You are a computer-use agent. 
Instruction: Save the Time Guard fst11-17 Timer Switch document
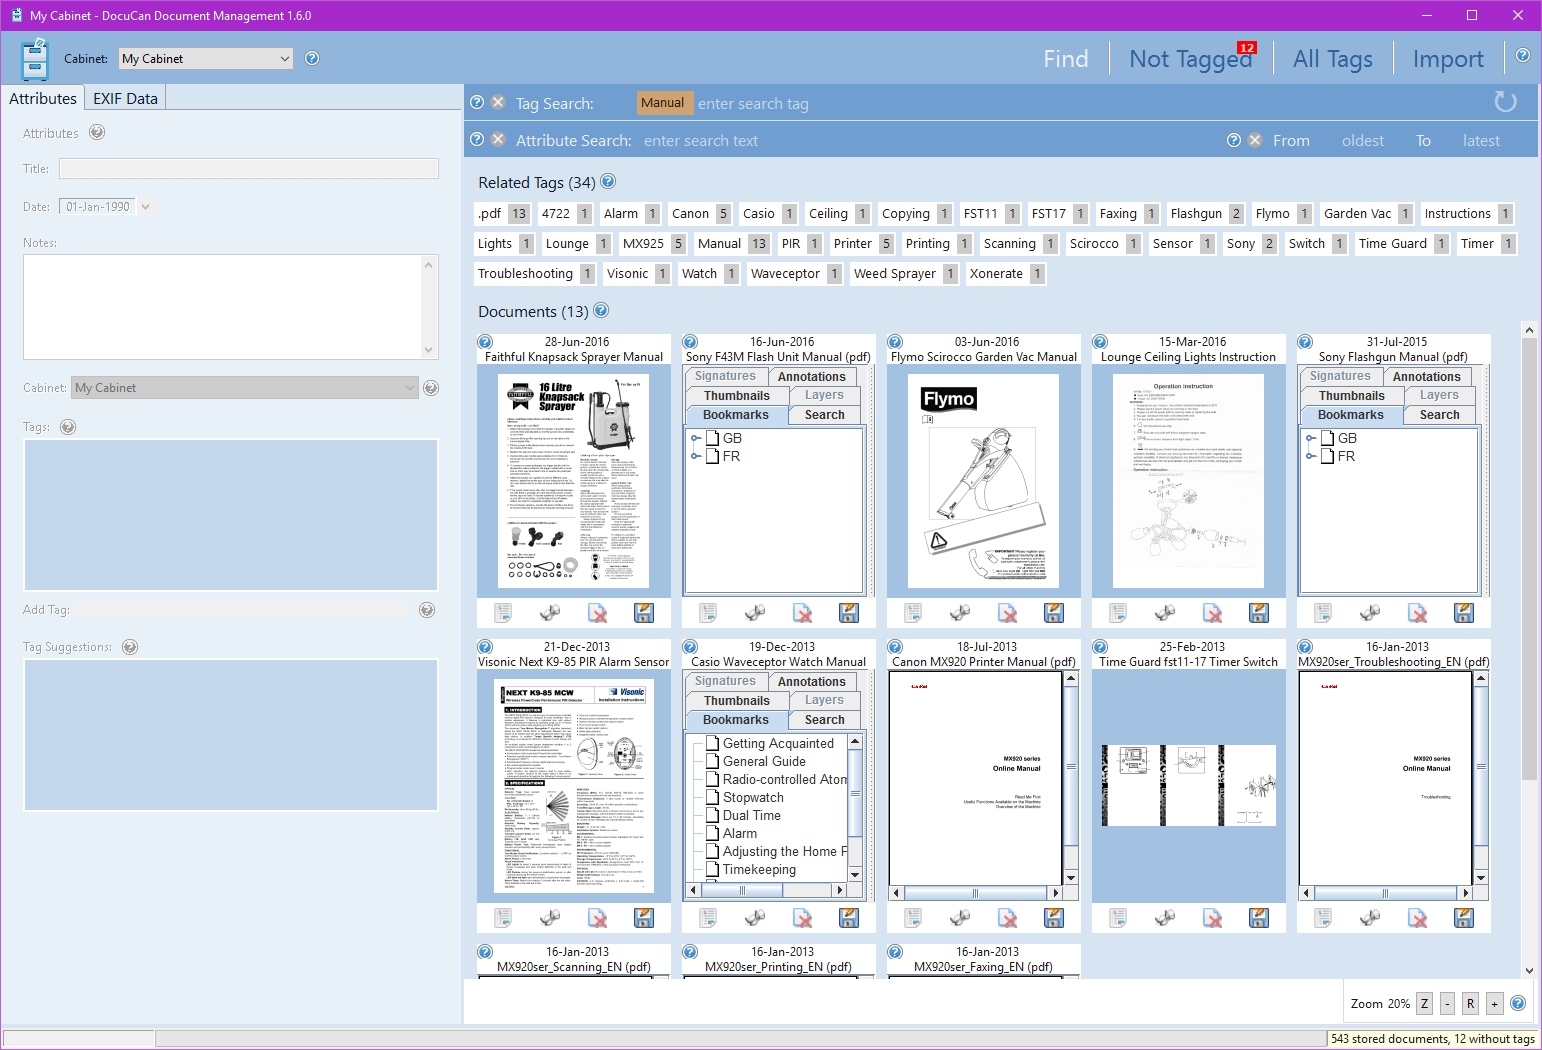(x=1259, y=917)
